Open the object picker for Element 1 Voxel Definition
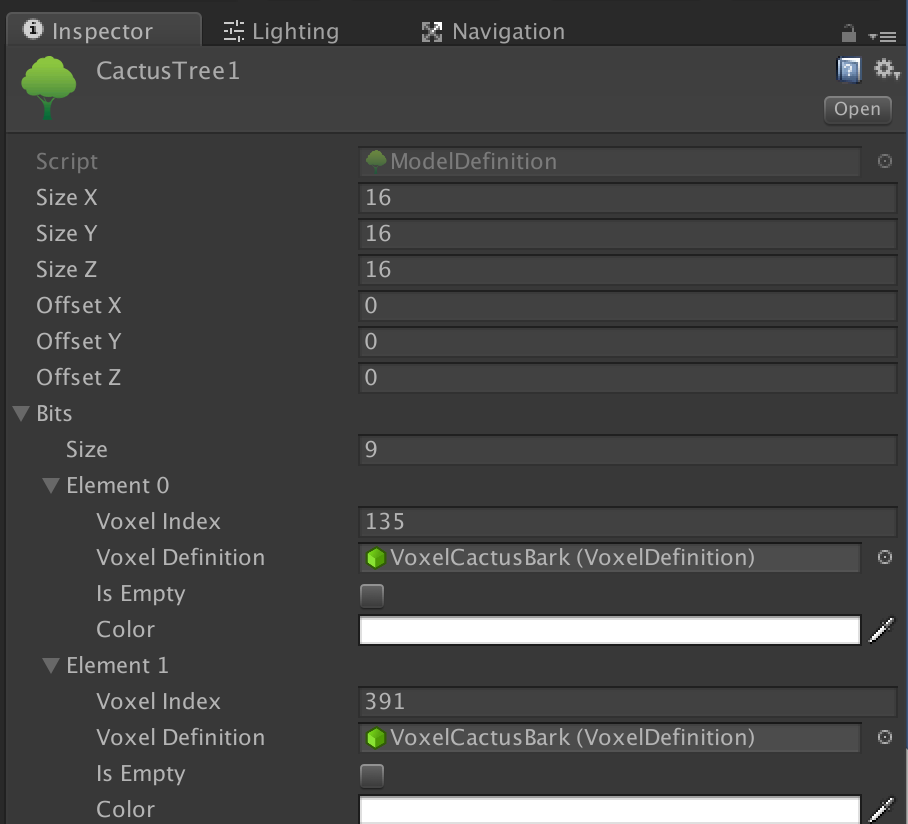Viewport: 908px width, 824px height. 884,737
